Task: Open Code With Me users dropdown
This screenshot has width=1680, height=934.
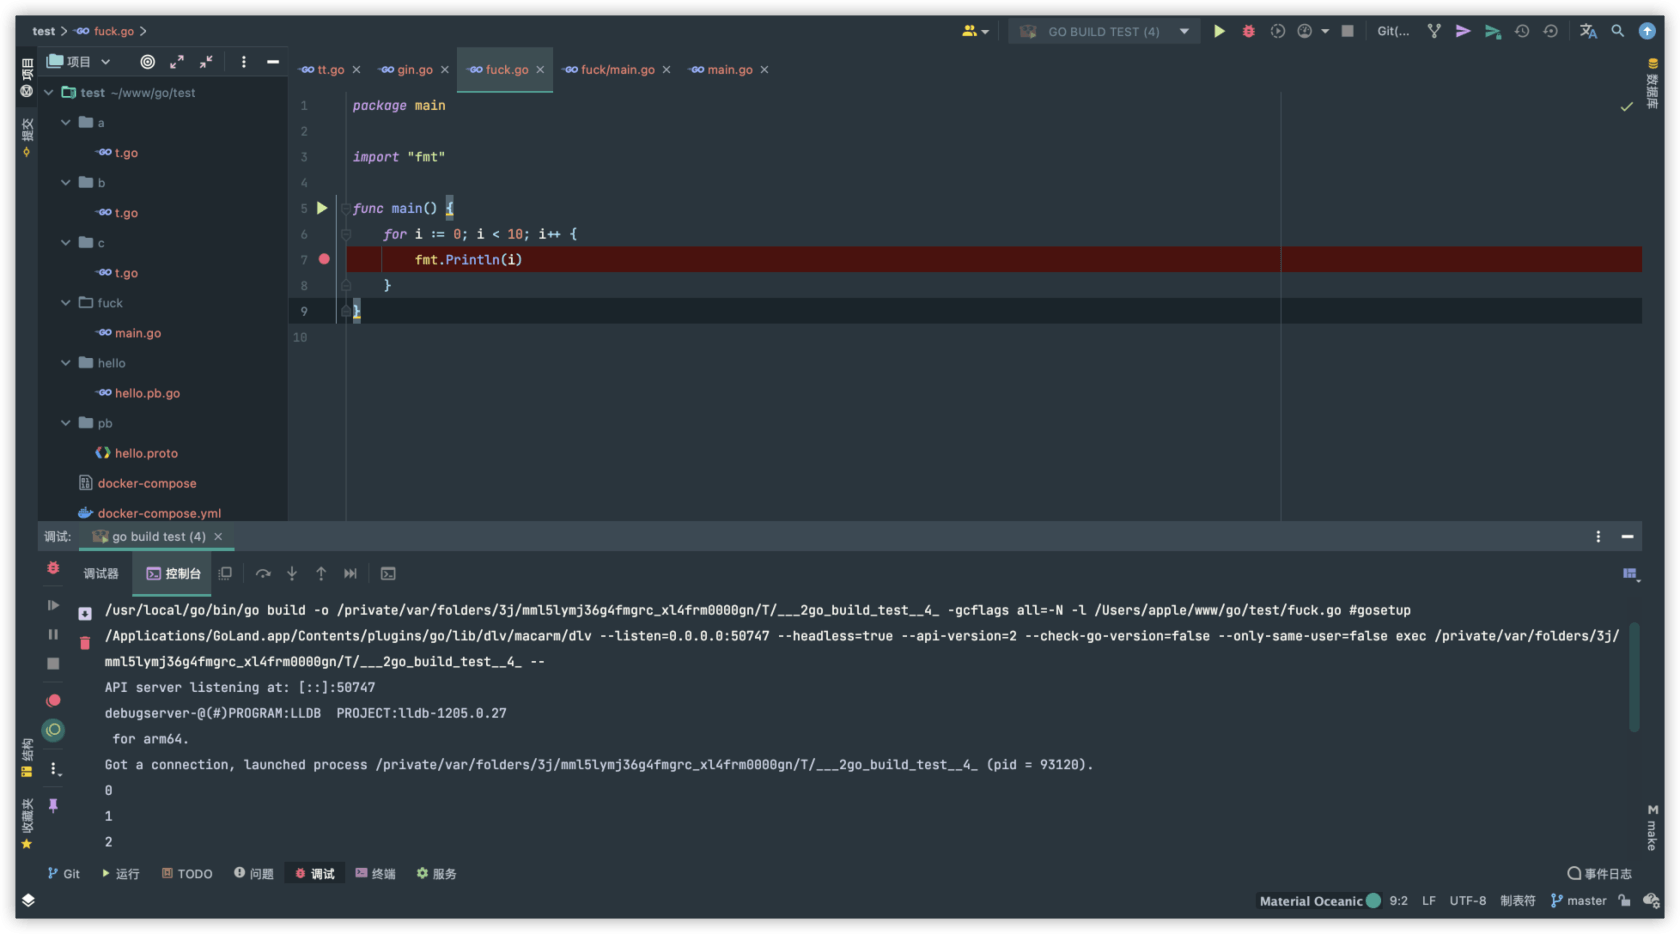Action: [x=975, y=31]
